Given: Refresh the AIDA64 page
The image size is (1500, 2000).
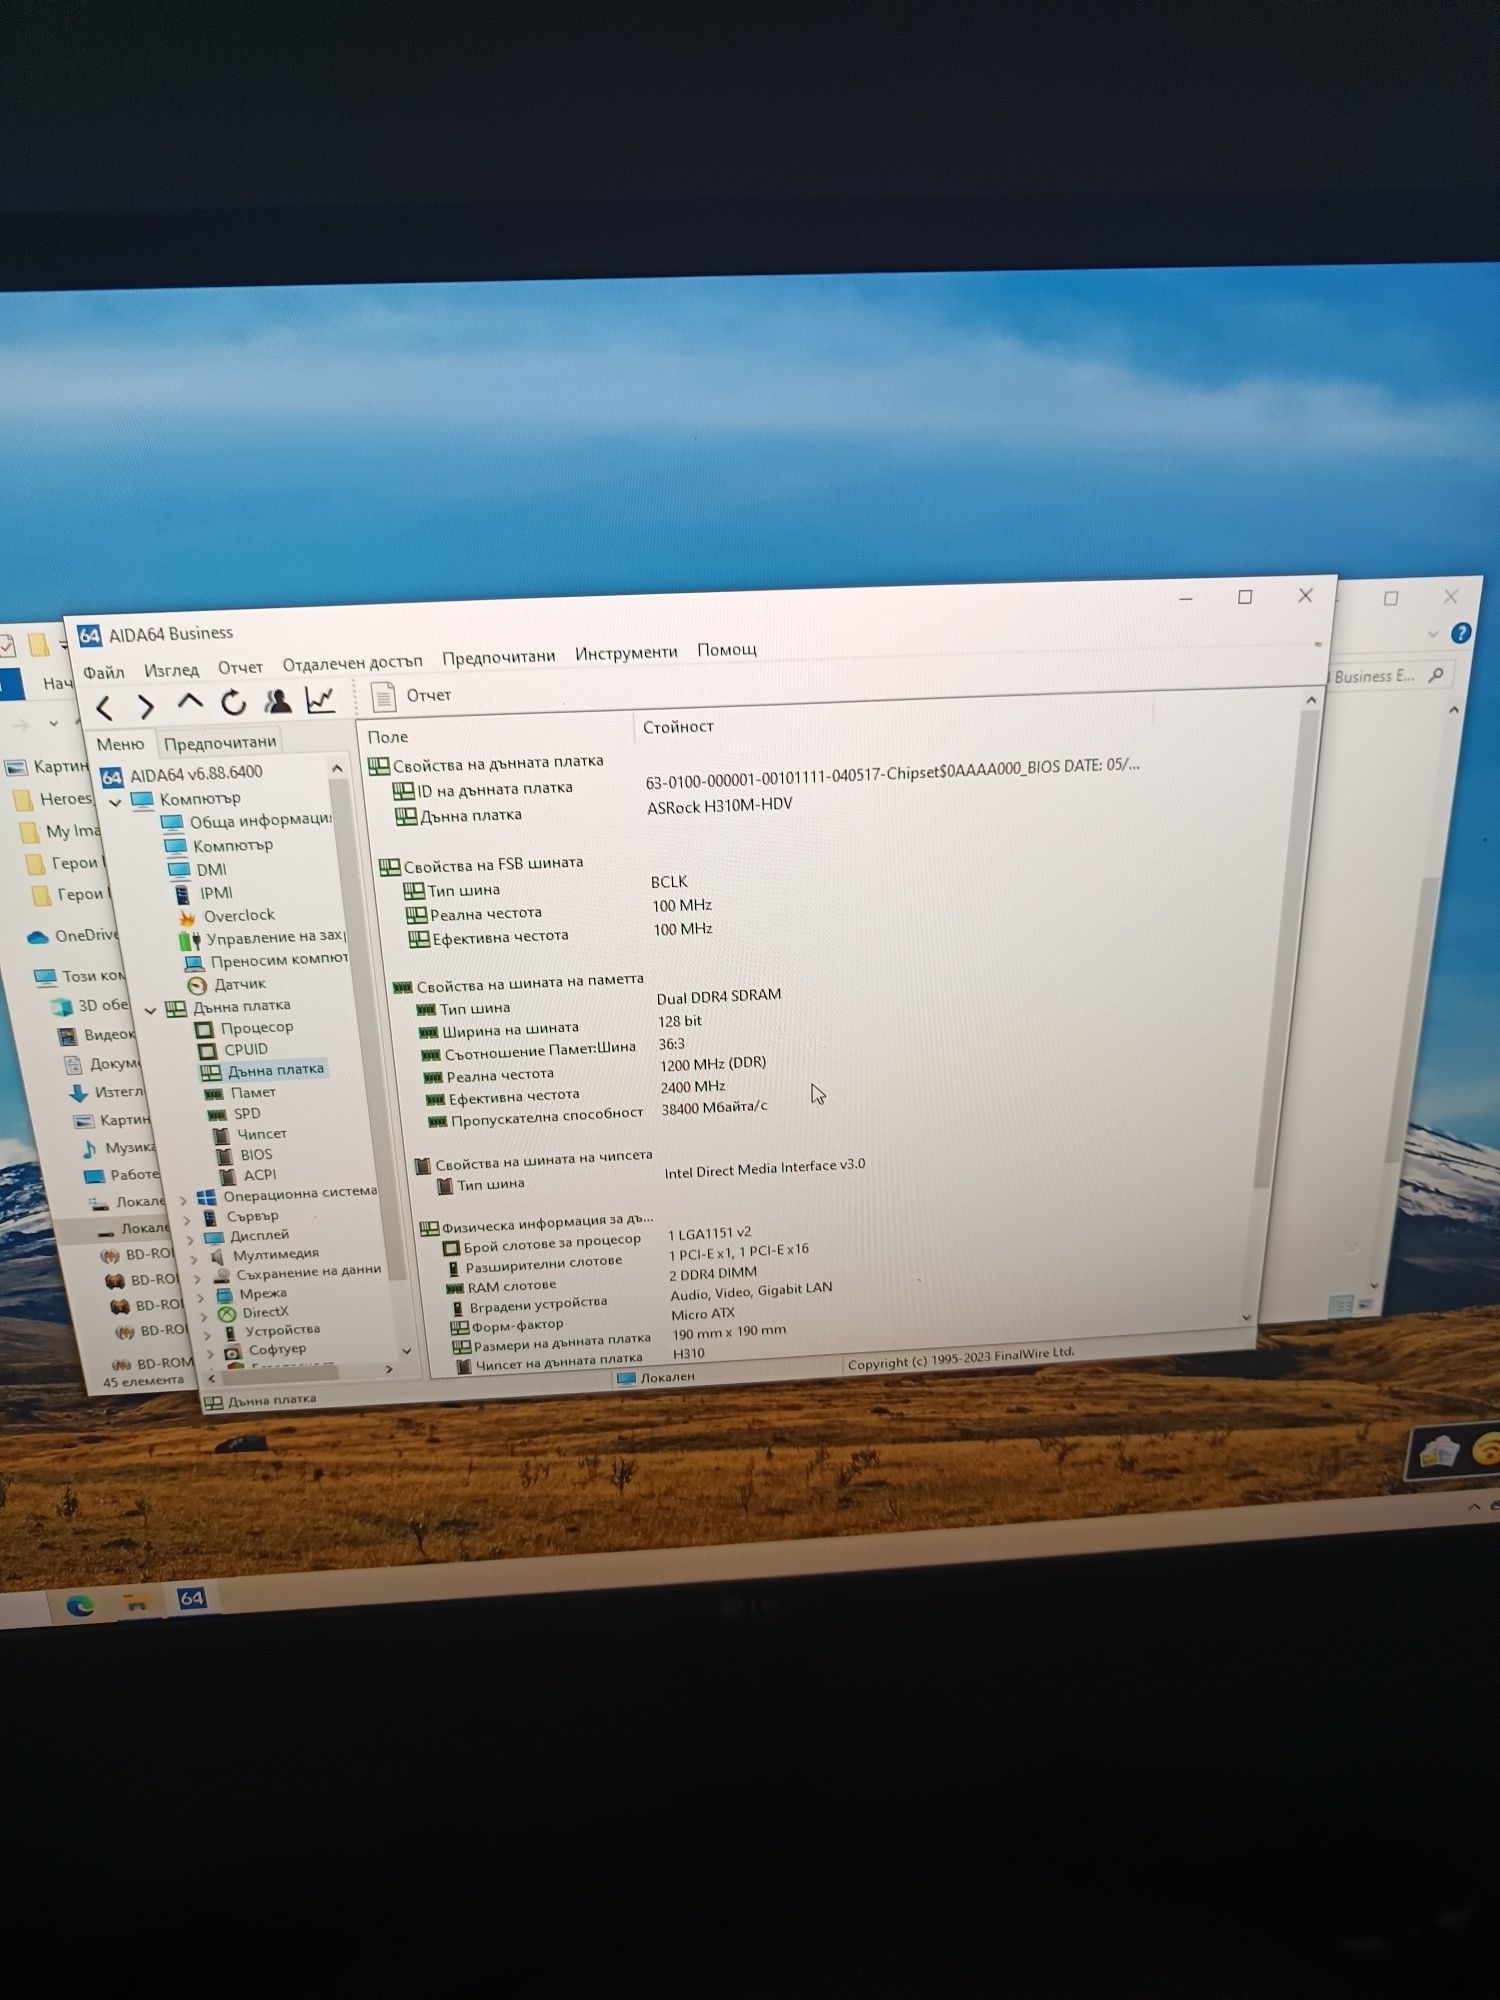Looking at the screenshot, I should coord(234,703).
